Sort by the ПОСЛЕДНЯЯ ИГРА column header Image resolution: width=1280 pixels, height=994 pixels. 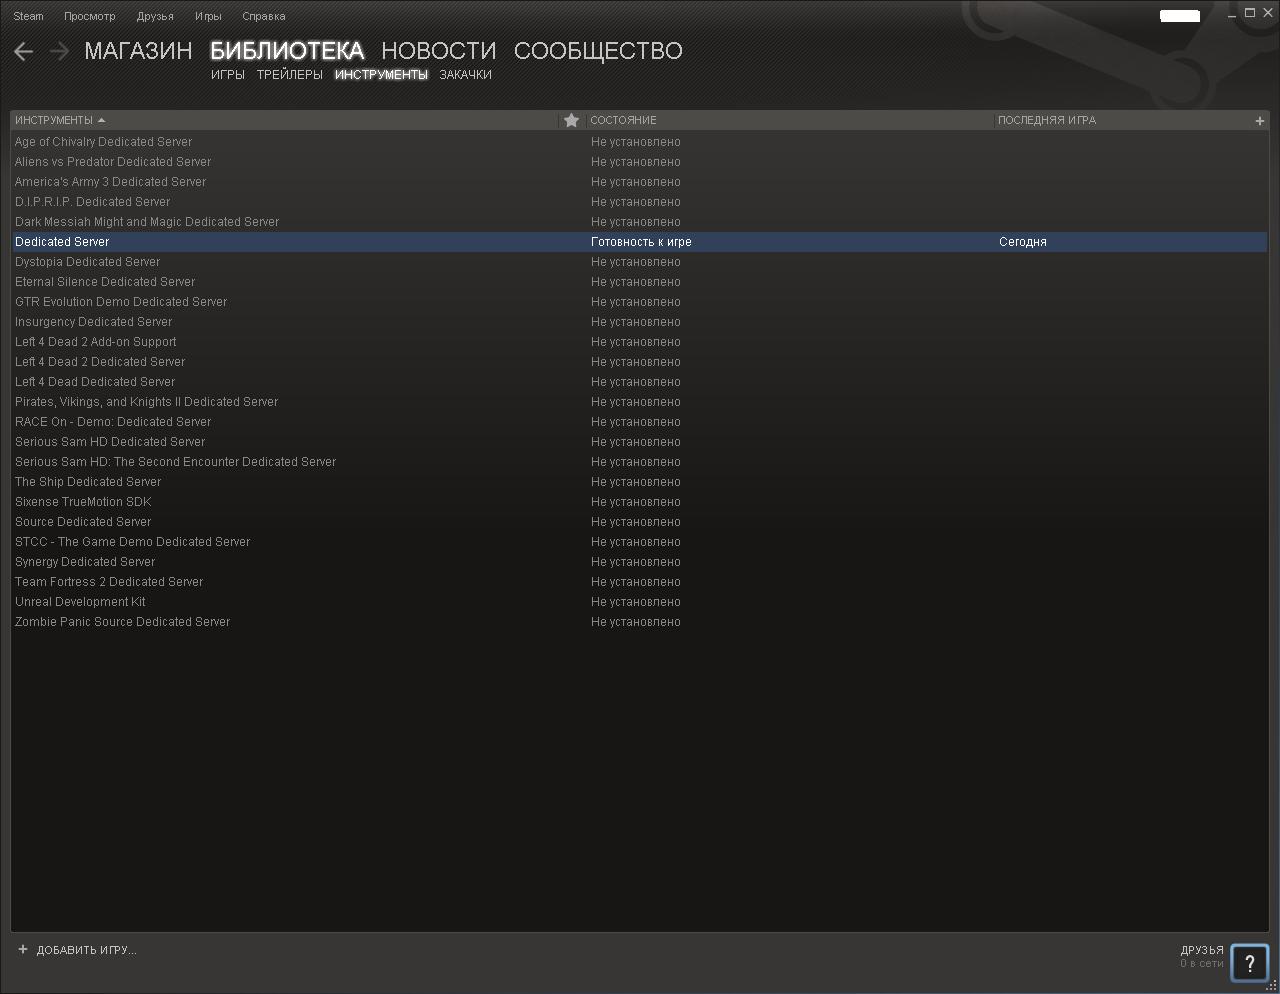[1047, 120]
